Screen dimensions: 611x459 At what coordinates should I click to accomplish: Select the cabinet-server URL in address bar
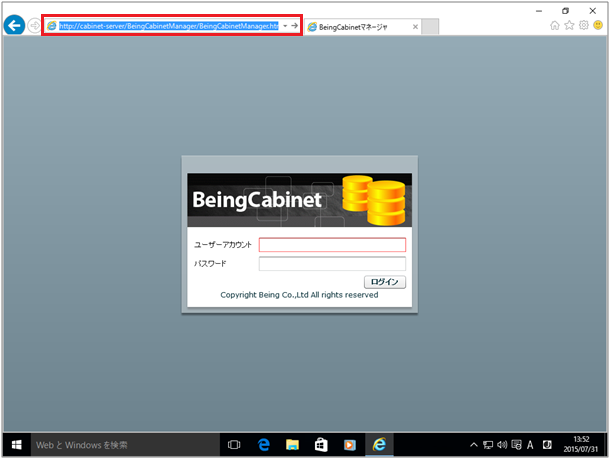tap(168, 26)
